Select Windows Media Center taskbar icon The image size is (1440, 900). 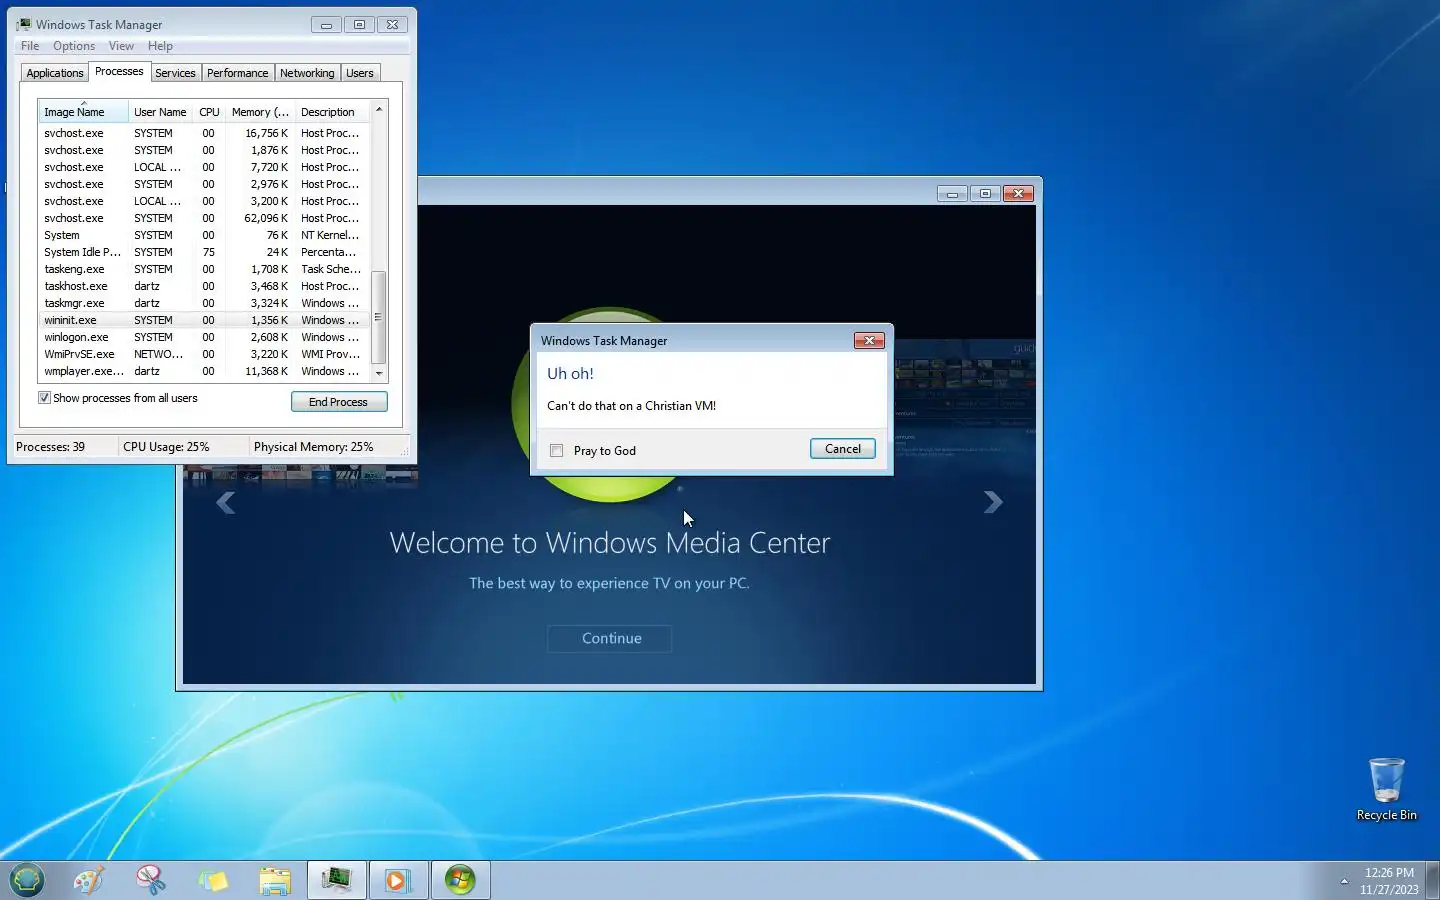click(x=461, y=880)
